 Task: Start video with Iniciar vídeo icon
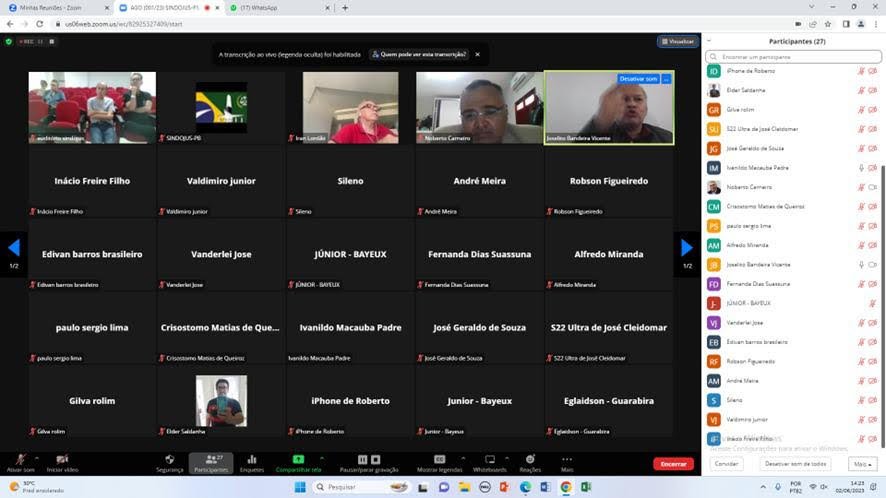tap(61, 459)
